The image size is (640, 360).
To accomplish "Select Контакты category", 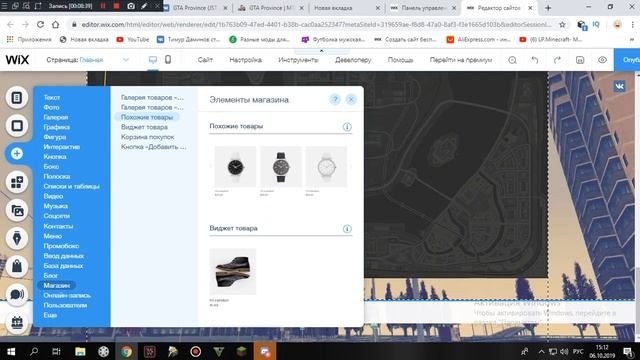I will 58,226.
